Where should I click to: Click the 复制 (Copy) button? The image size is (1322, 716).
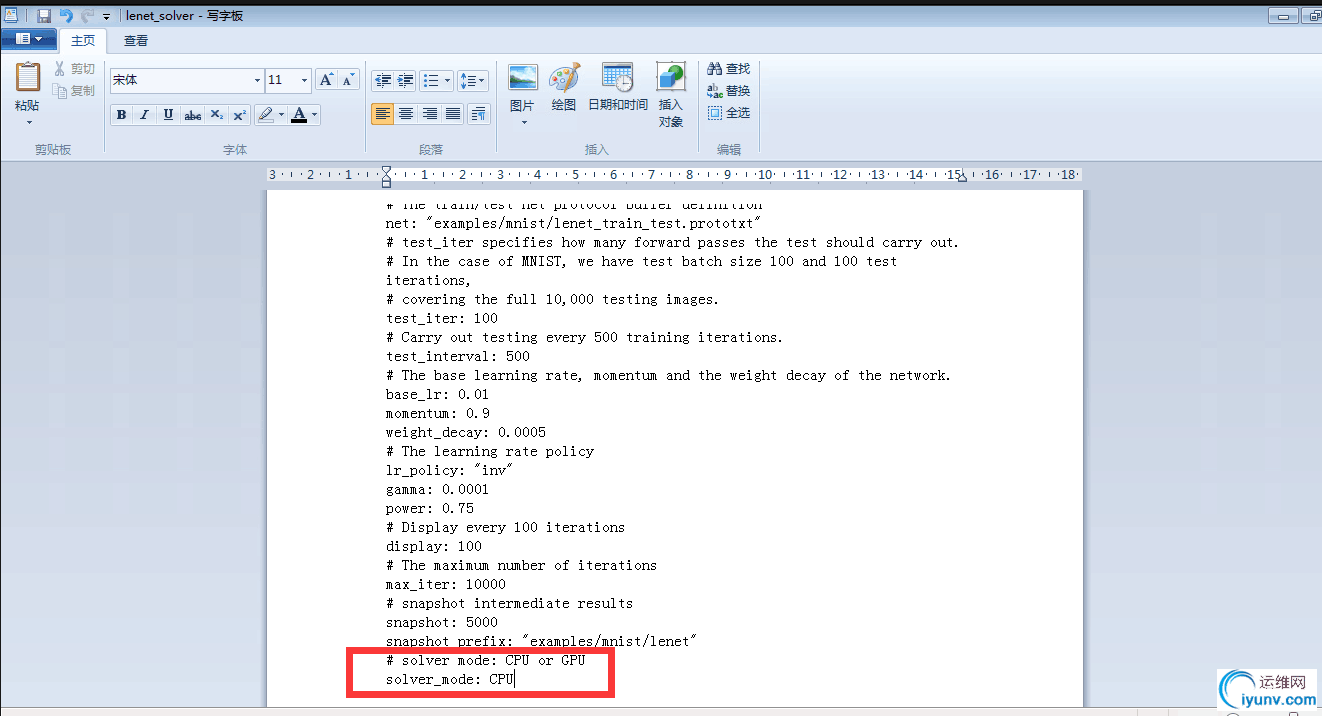(x=75, y=91)
